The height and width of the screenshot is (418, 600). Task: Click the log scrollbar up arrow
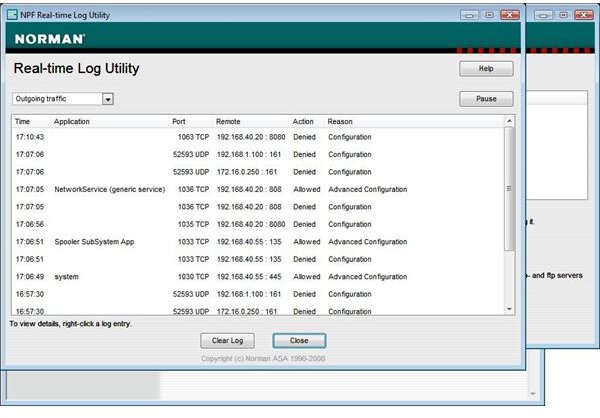point(509,121)
